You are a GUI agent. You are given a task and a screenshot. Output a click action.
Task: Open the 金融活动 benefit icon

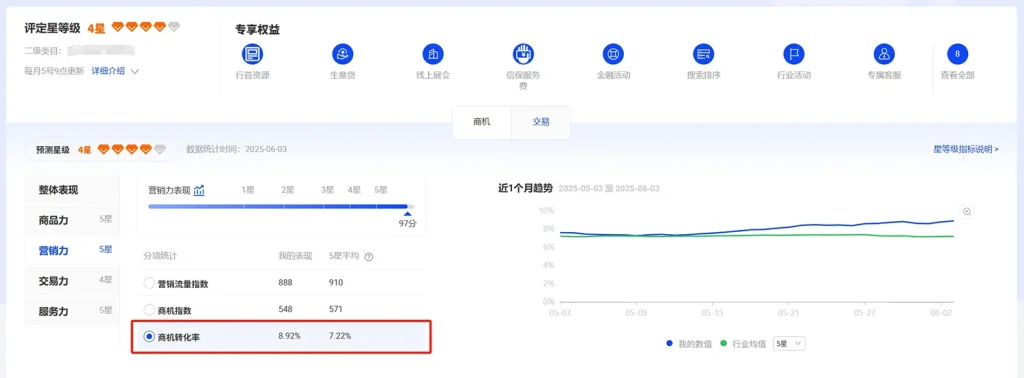click(x=613, y=54)
